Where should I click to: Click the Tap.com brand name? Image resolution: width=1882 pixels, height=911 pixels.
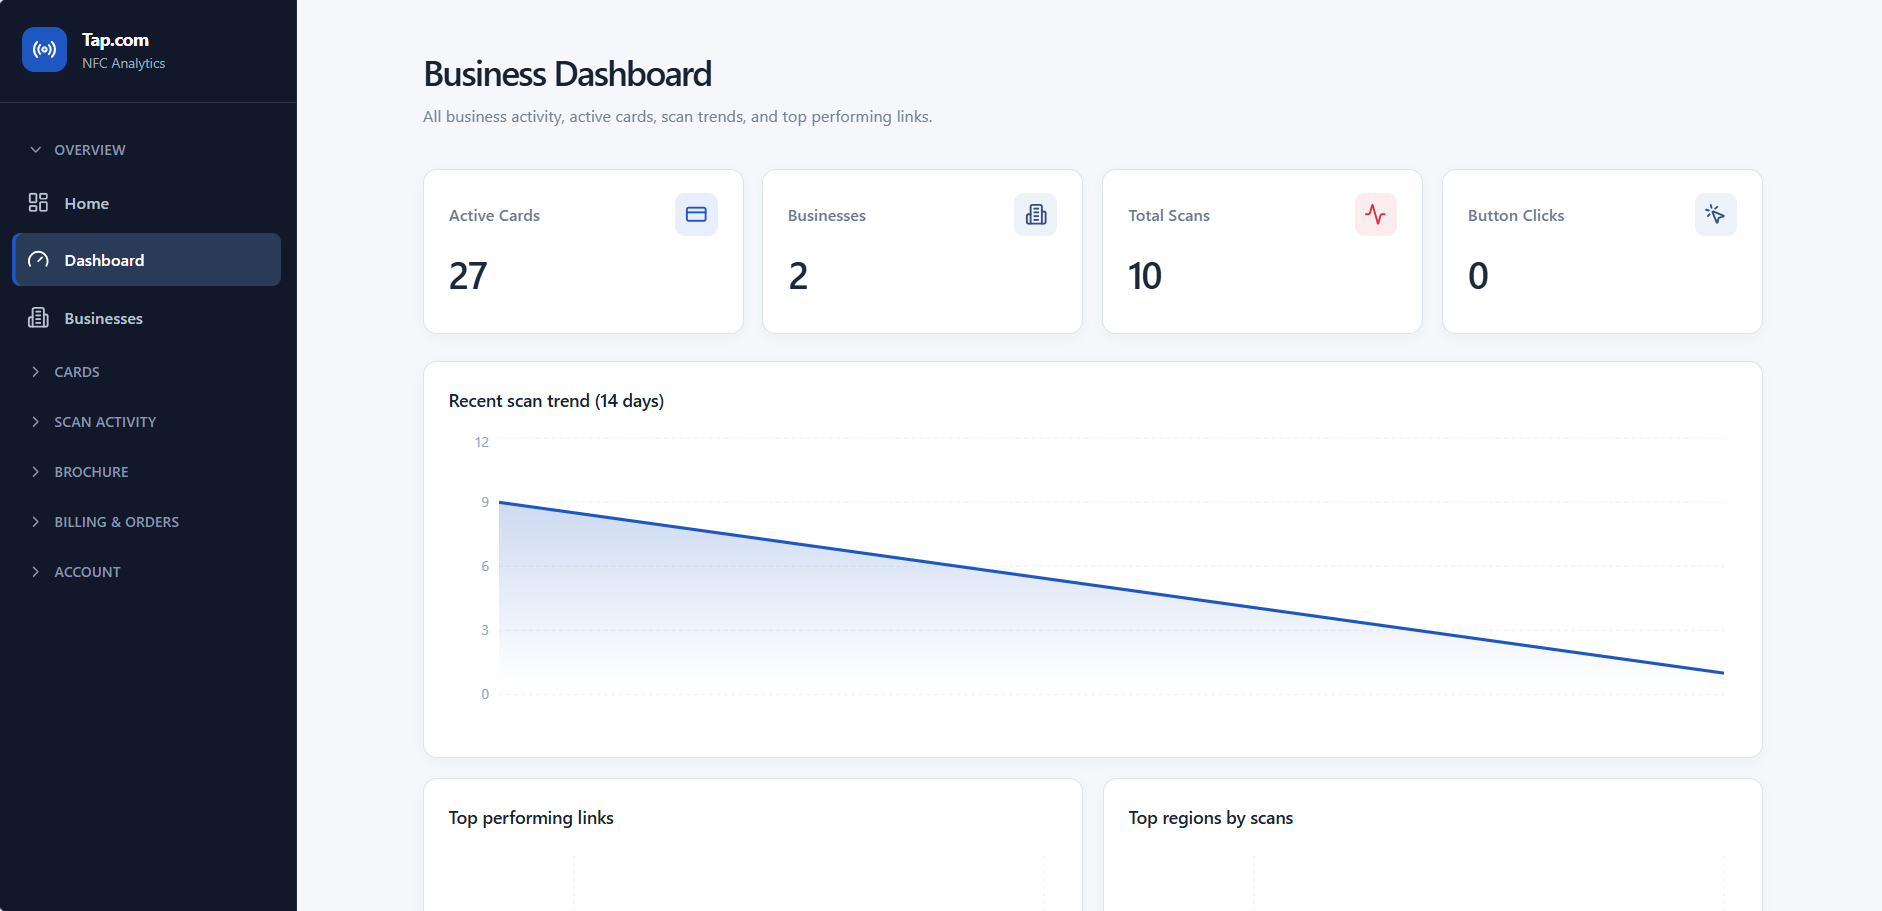tap(115, 40)
